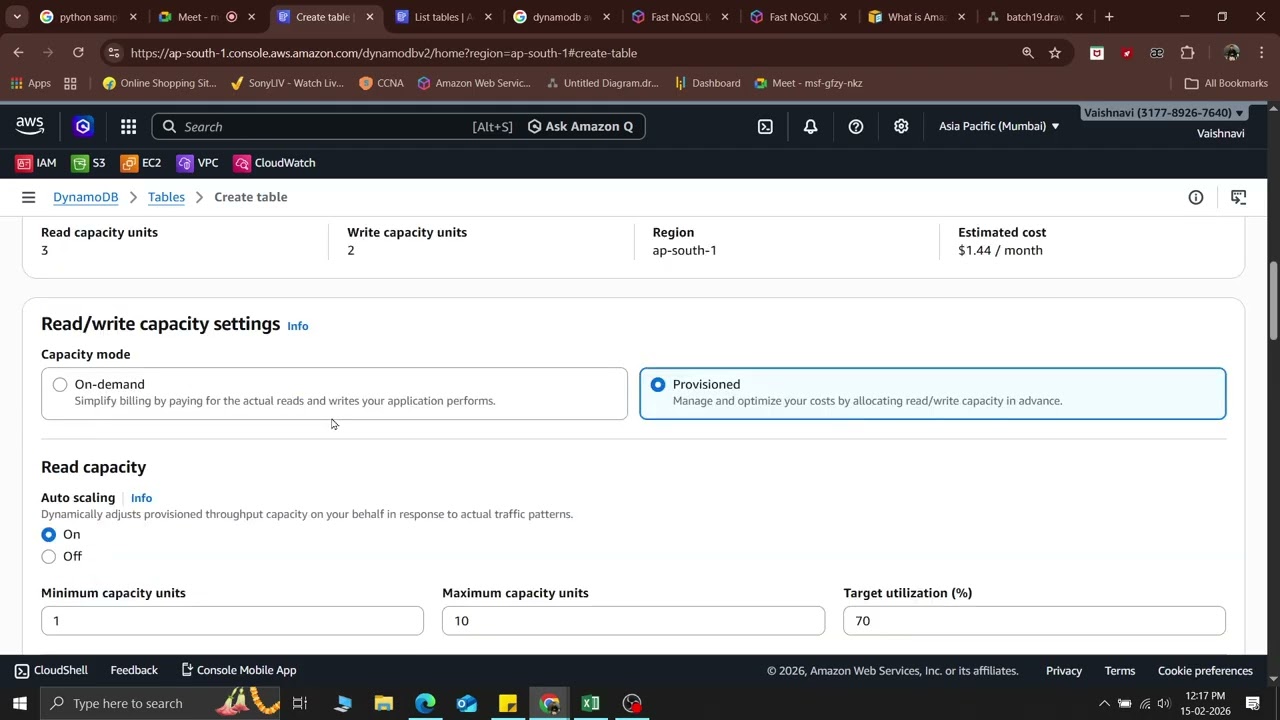Click Ask Amazon Q button
The width and height of the screenshot is (1280, 720).
tap(581, 126)
